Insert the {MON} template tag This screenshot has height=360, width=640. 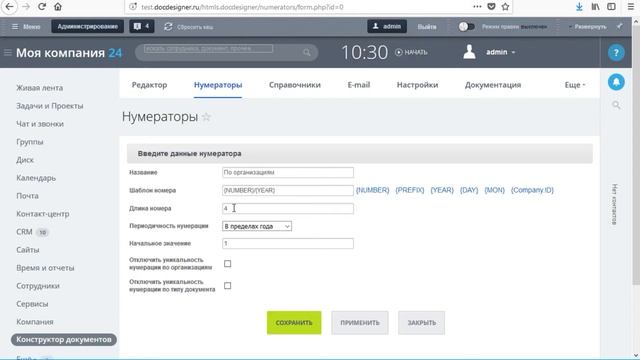tap(494, 190)
